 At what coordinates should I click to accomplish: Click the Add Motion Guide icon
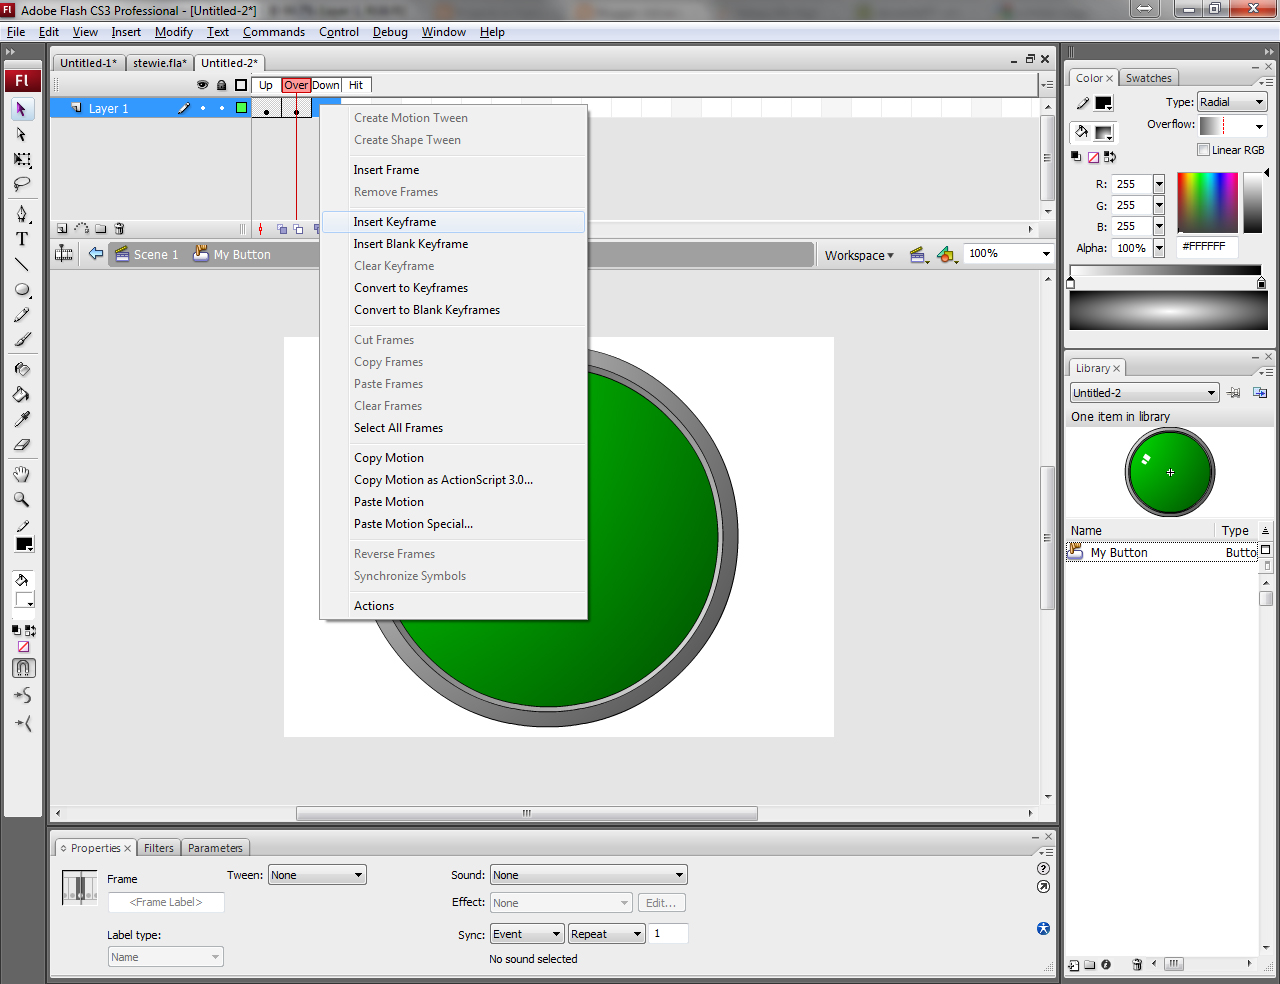coord(81,229)
